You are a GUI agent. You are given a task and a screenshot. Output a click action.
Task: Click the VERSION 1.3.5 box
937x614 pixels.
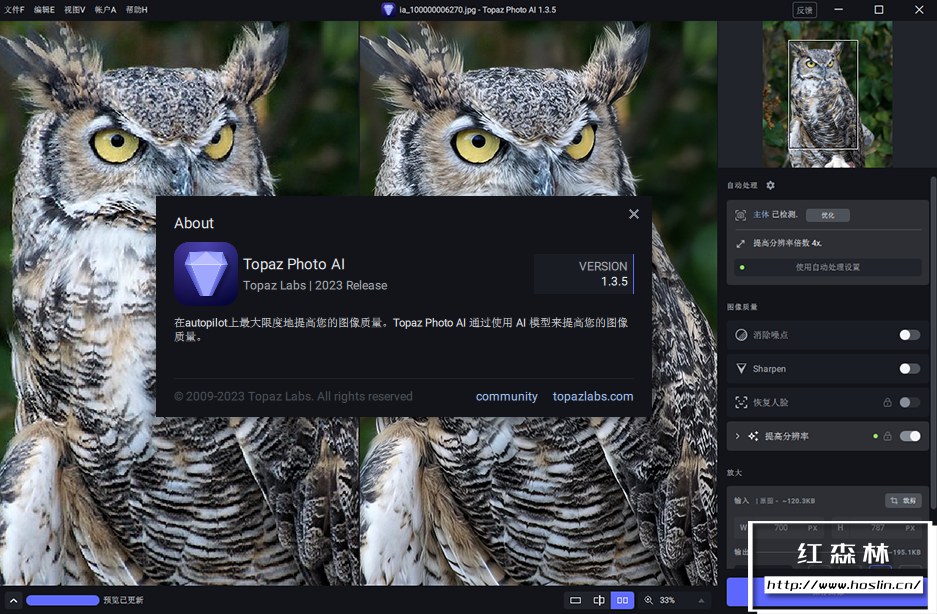coord(584,274)
